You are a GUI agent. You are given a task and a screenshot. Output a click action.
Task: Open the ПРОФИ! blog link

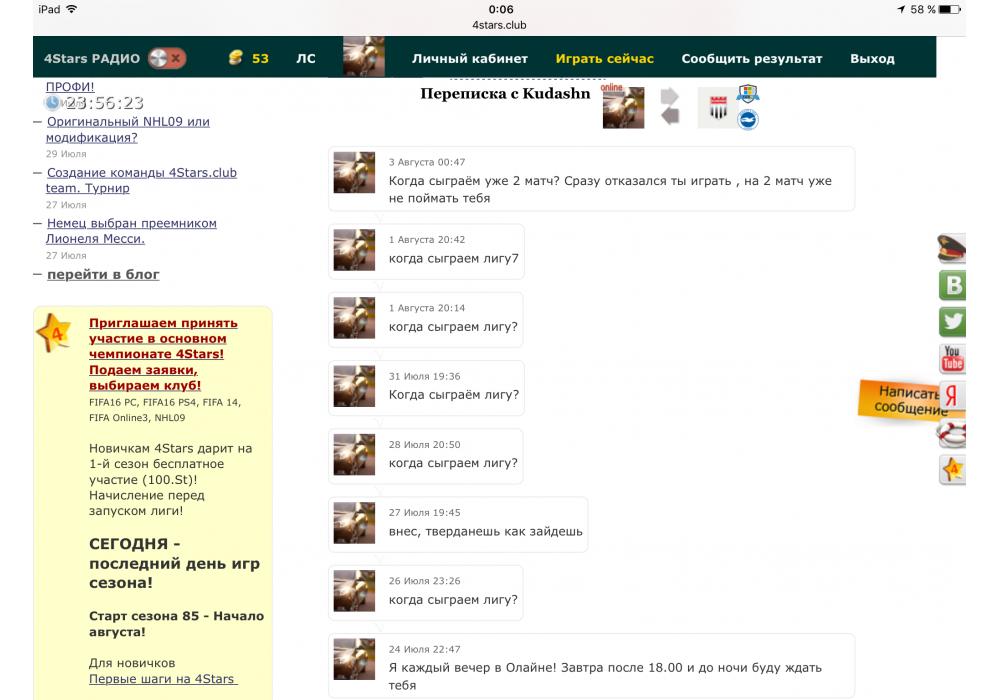point(70,87)
